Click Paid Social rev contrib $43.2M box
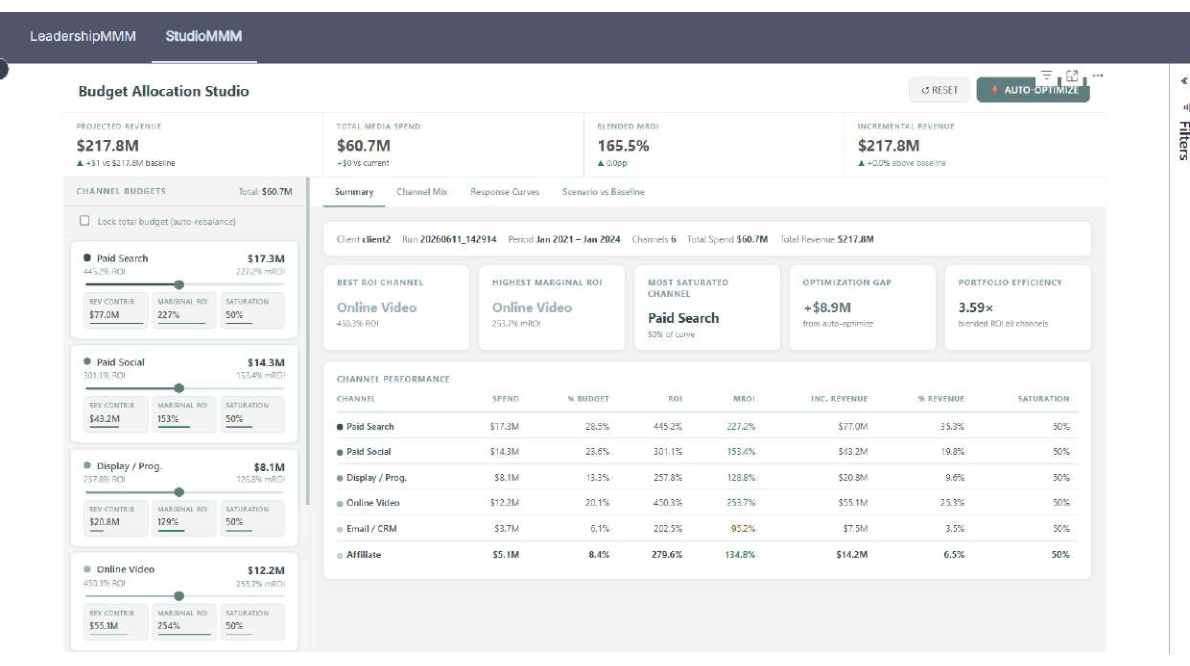The width and height of the screenshot is (1190, 666). [115, 413]
